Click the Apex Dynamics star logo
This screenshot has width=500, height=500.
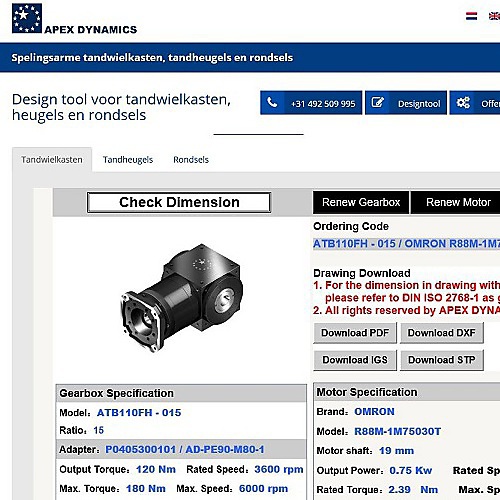tap(27, 18)
